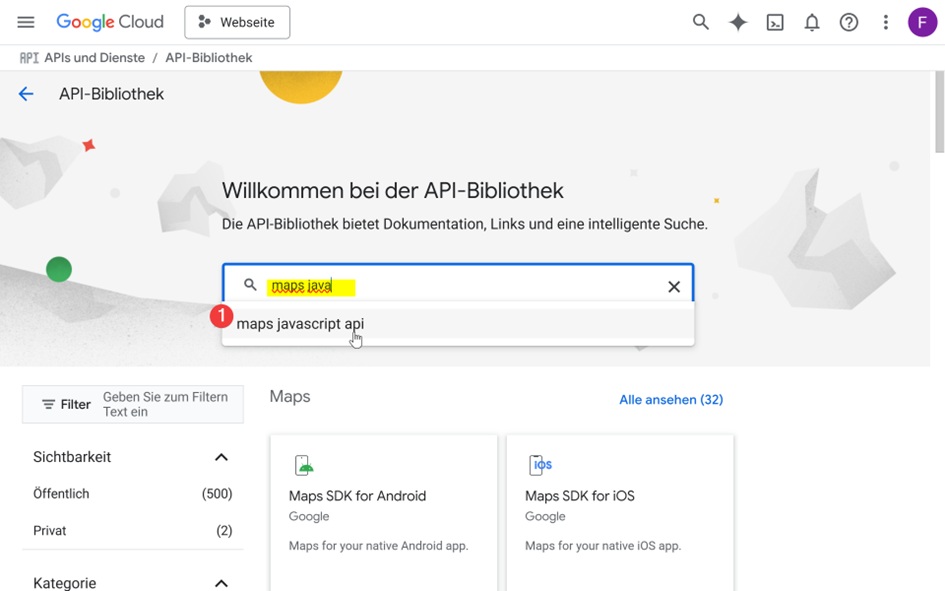Activate Cloud Shell terminal icon
The image size is (945, 591).
pos(775,23)
